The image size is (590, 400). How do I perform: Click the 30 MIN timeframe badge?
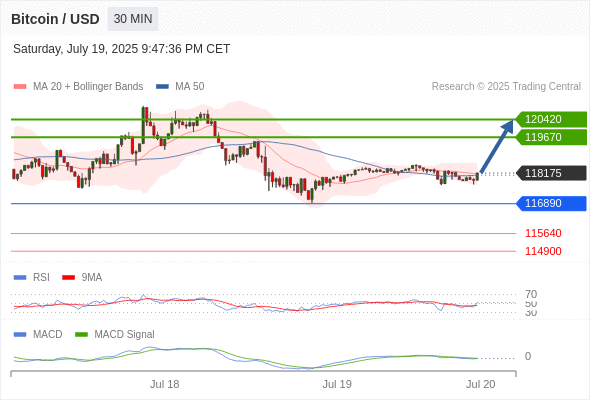[133, 19]
